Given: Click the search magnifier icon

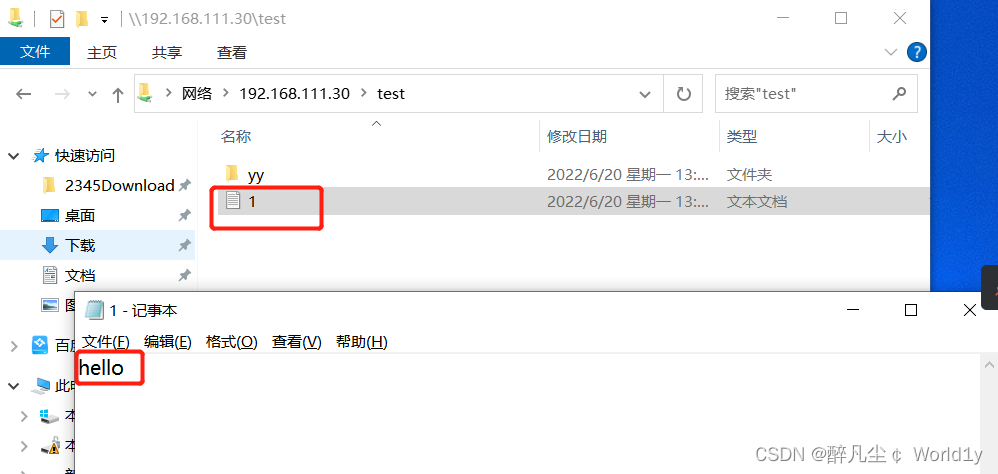Looking at the screenshot, I should 899,94.
